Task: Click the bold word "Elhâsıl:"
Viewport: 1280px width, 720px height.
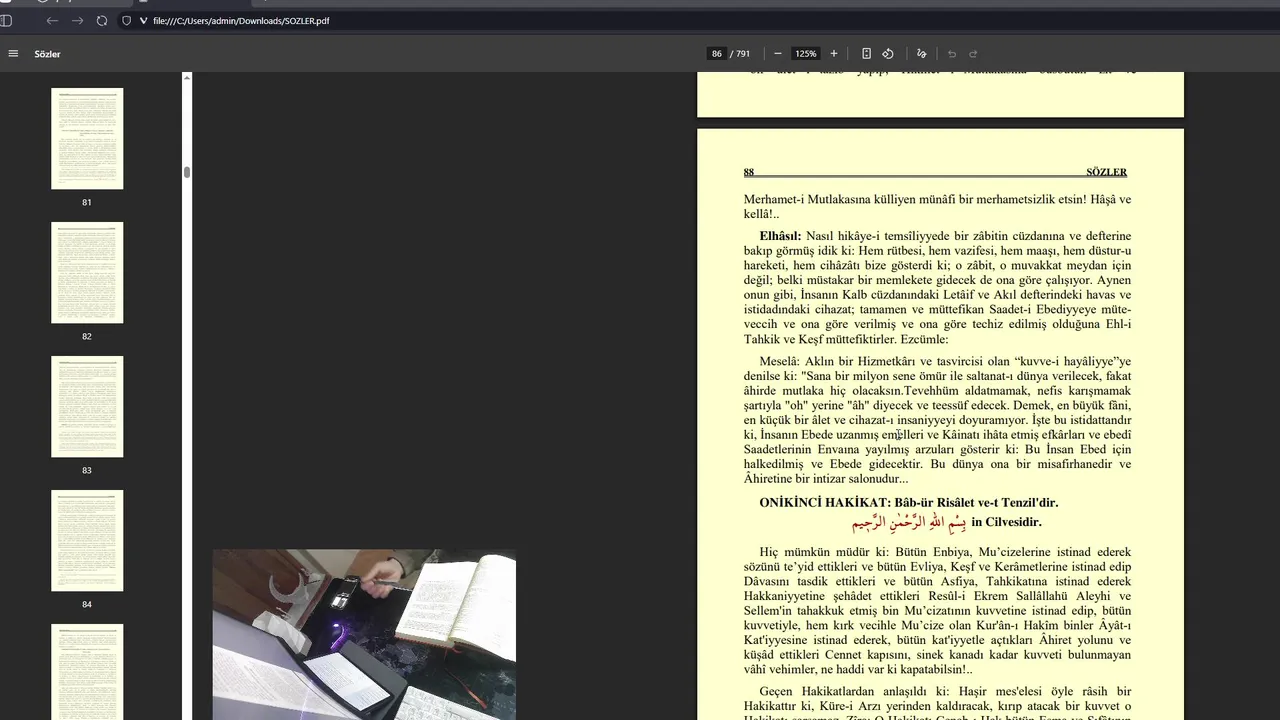Action: (x=780, y=236)
